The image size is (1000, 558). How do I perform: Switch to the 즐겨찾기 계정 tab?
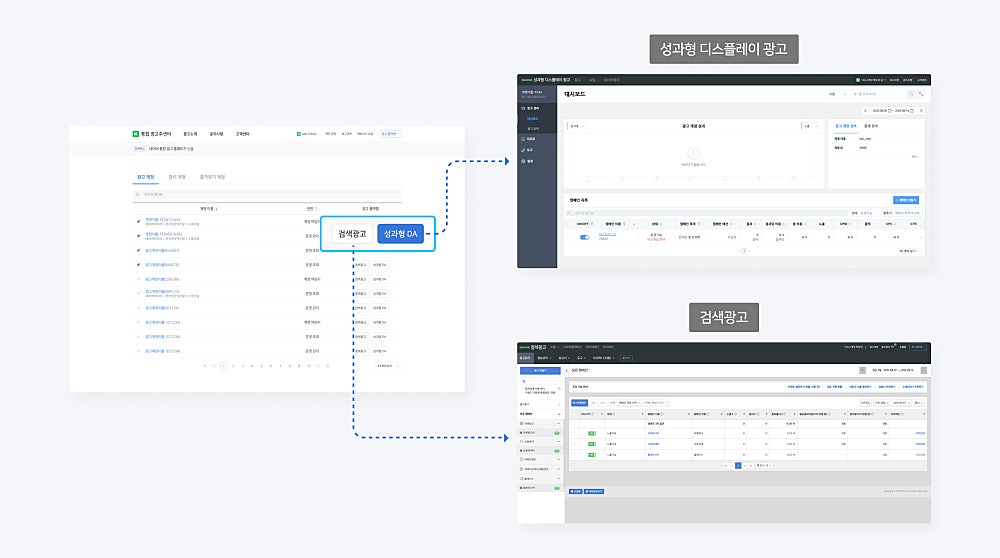212,177
